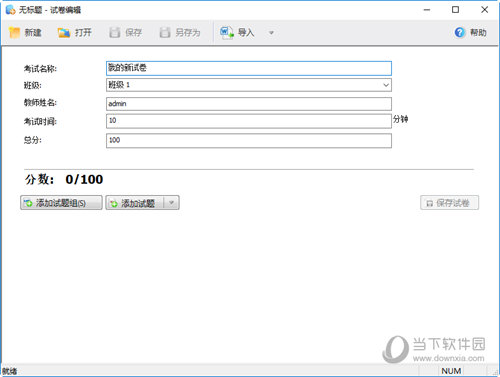Minimize the 试卷编辑 window
The width and height of the screenshot is (500, 377).
(x=427, y=10)
